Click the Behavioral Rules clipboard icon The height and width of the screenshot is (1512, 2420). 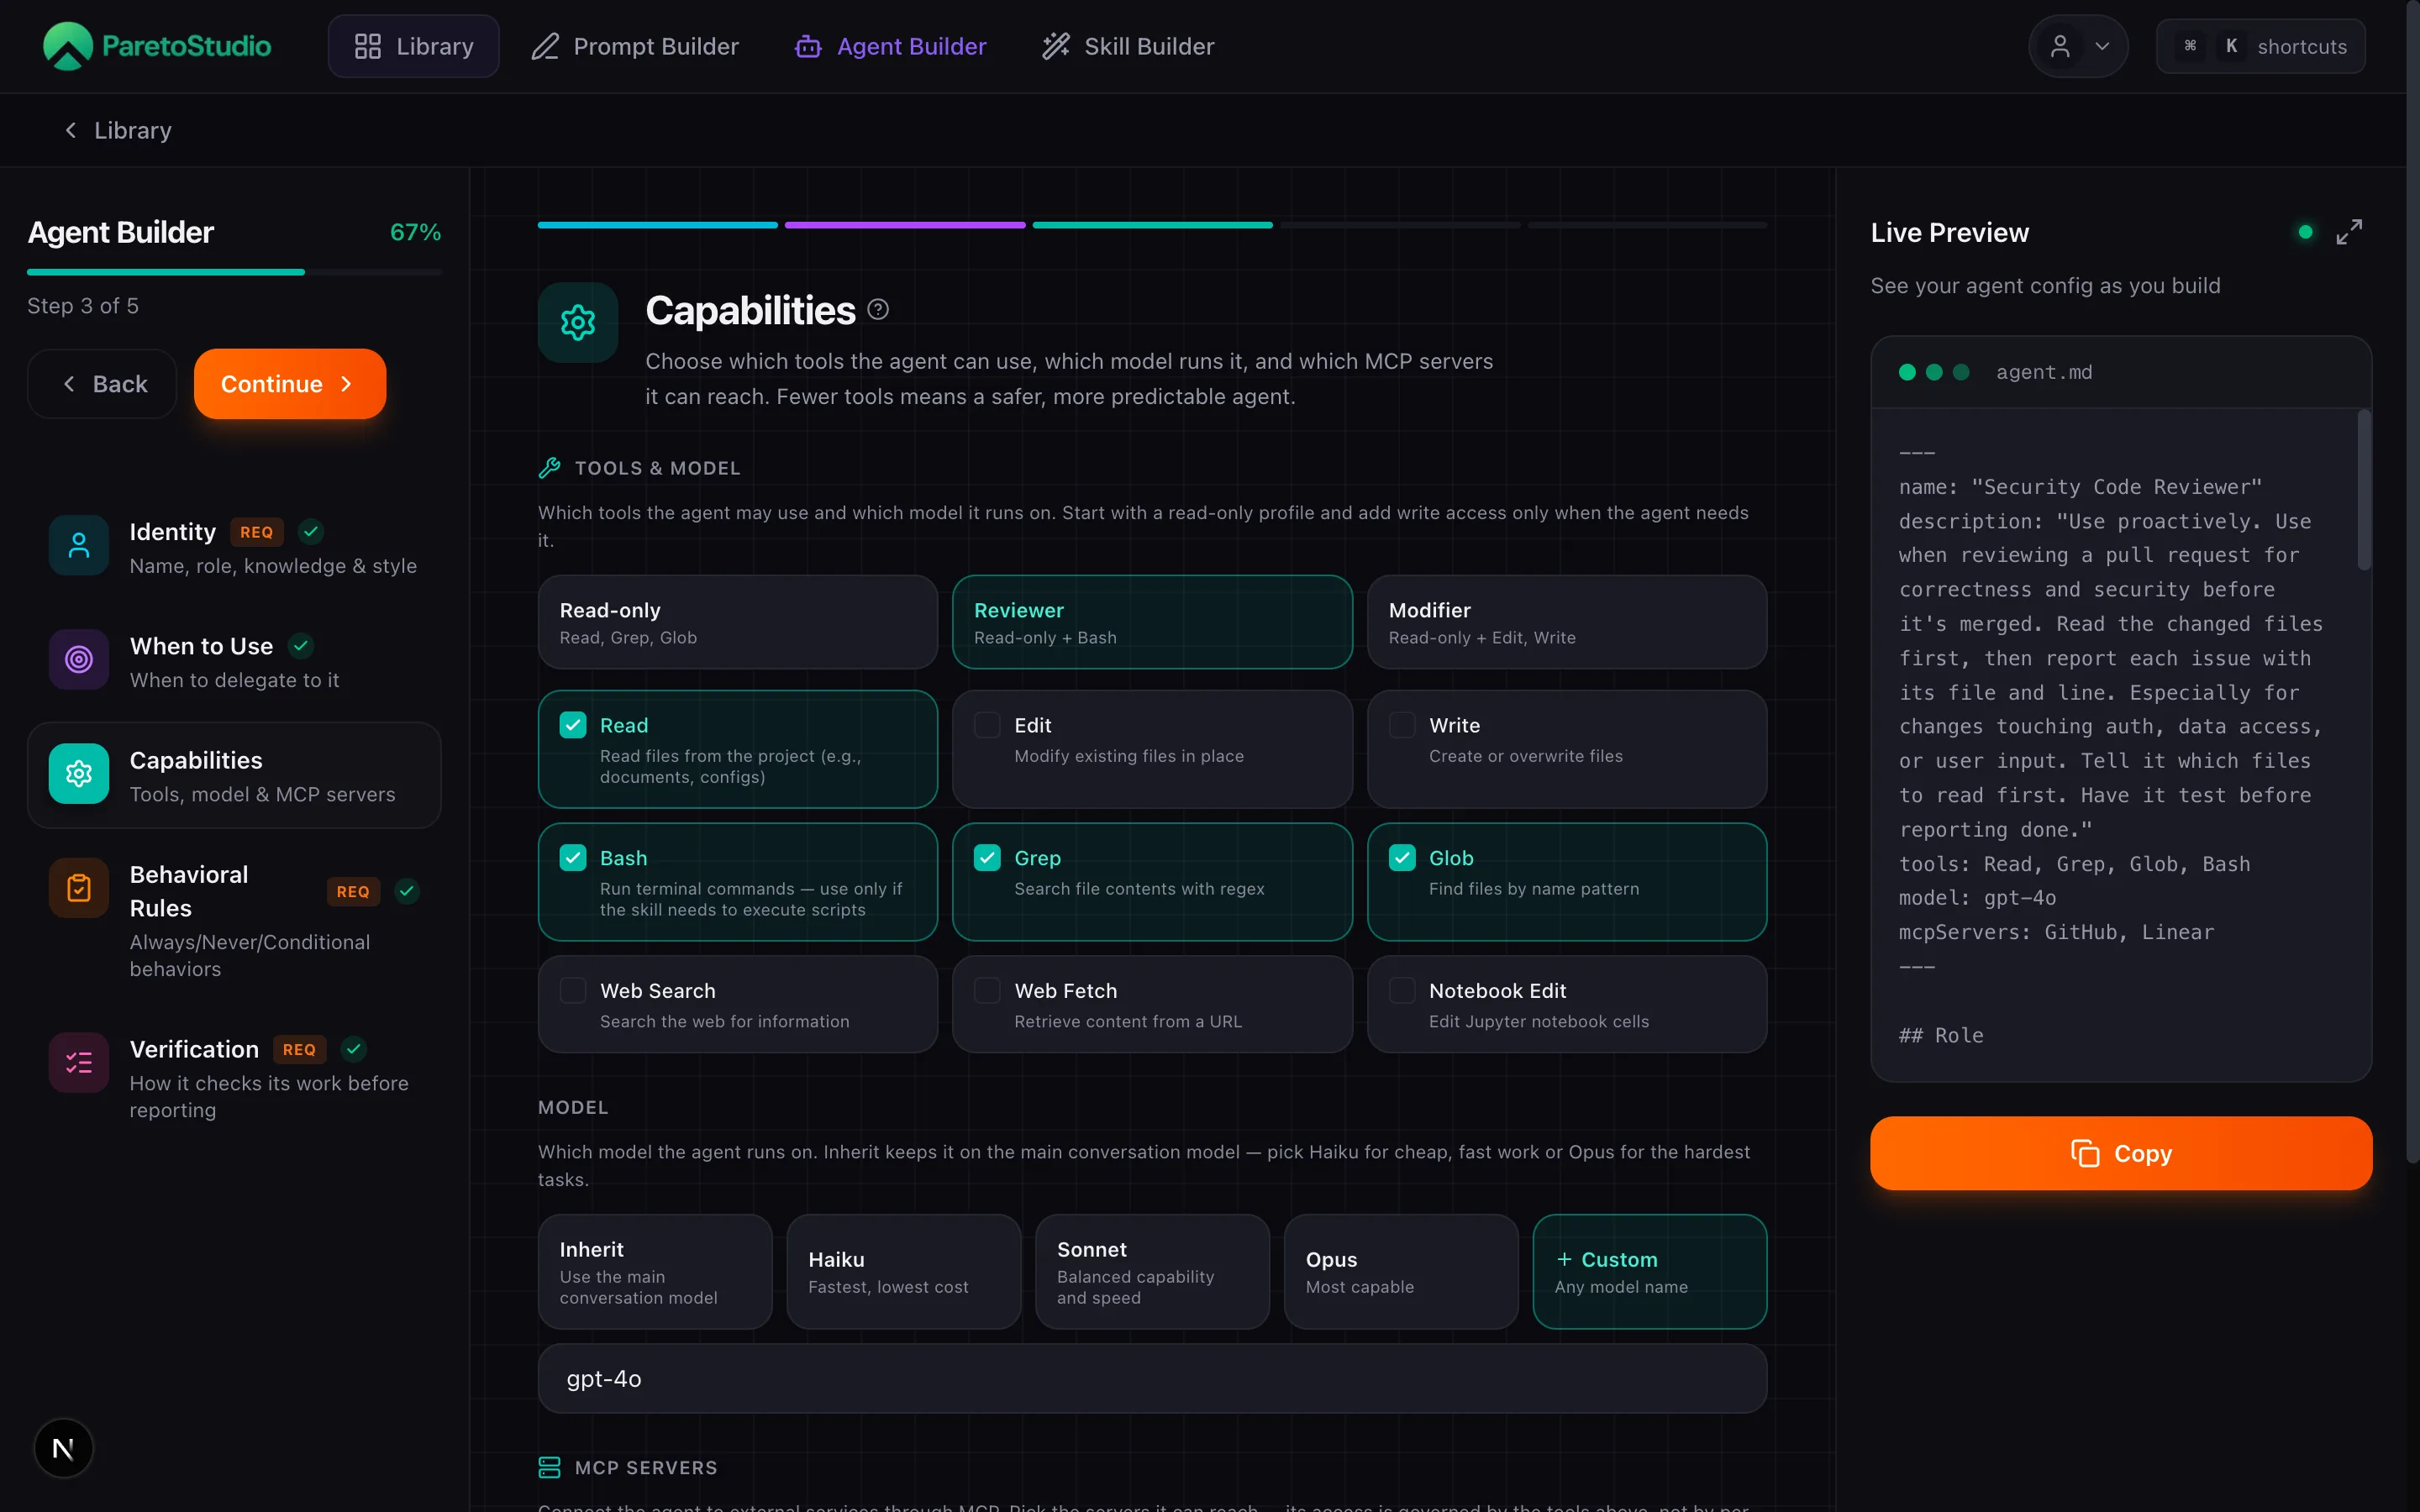click(79, 887)
